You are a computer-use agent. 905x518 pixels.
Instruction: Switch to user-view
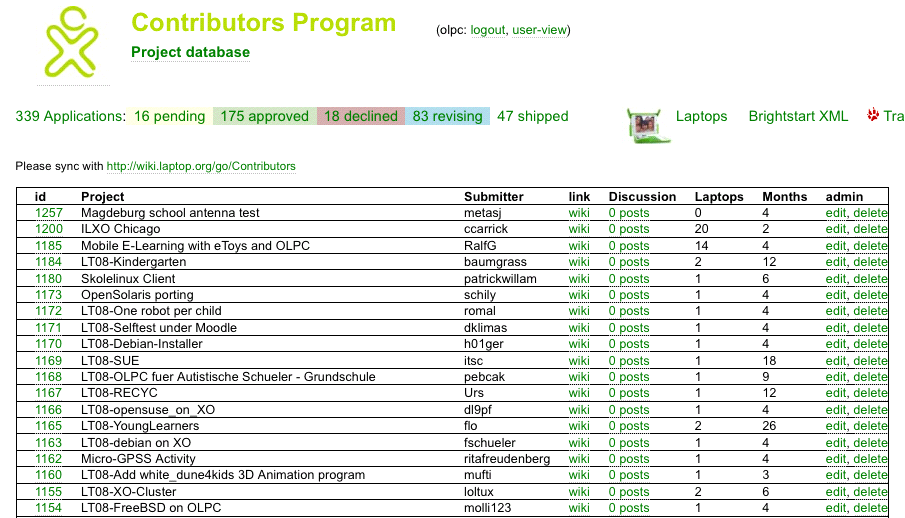(x=539, y=30)
